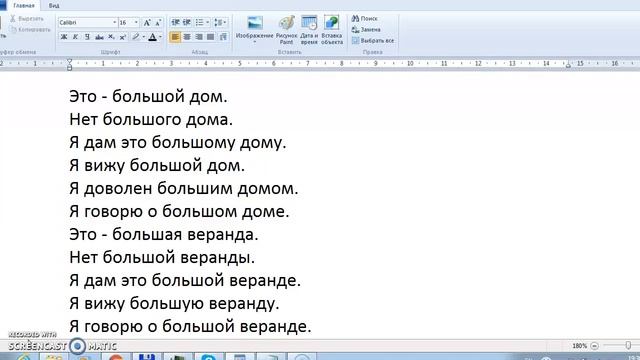The height and width of the screenshot is (360, 640).
Task: Apply the text highlight color marker
Action: point(136,37)
